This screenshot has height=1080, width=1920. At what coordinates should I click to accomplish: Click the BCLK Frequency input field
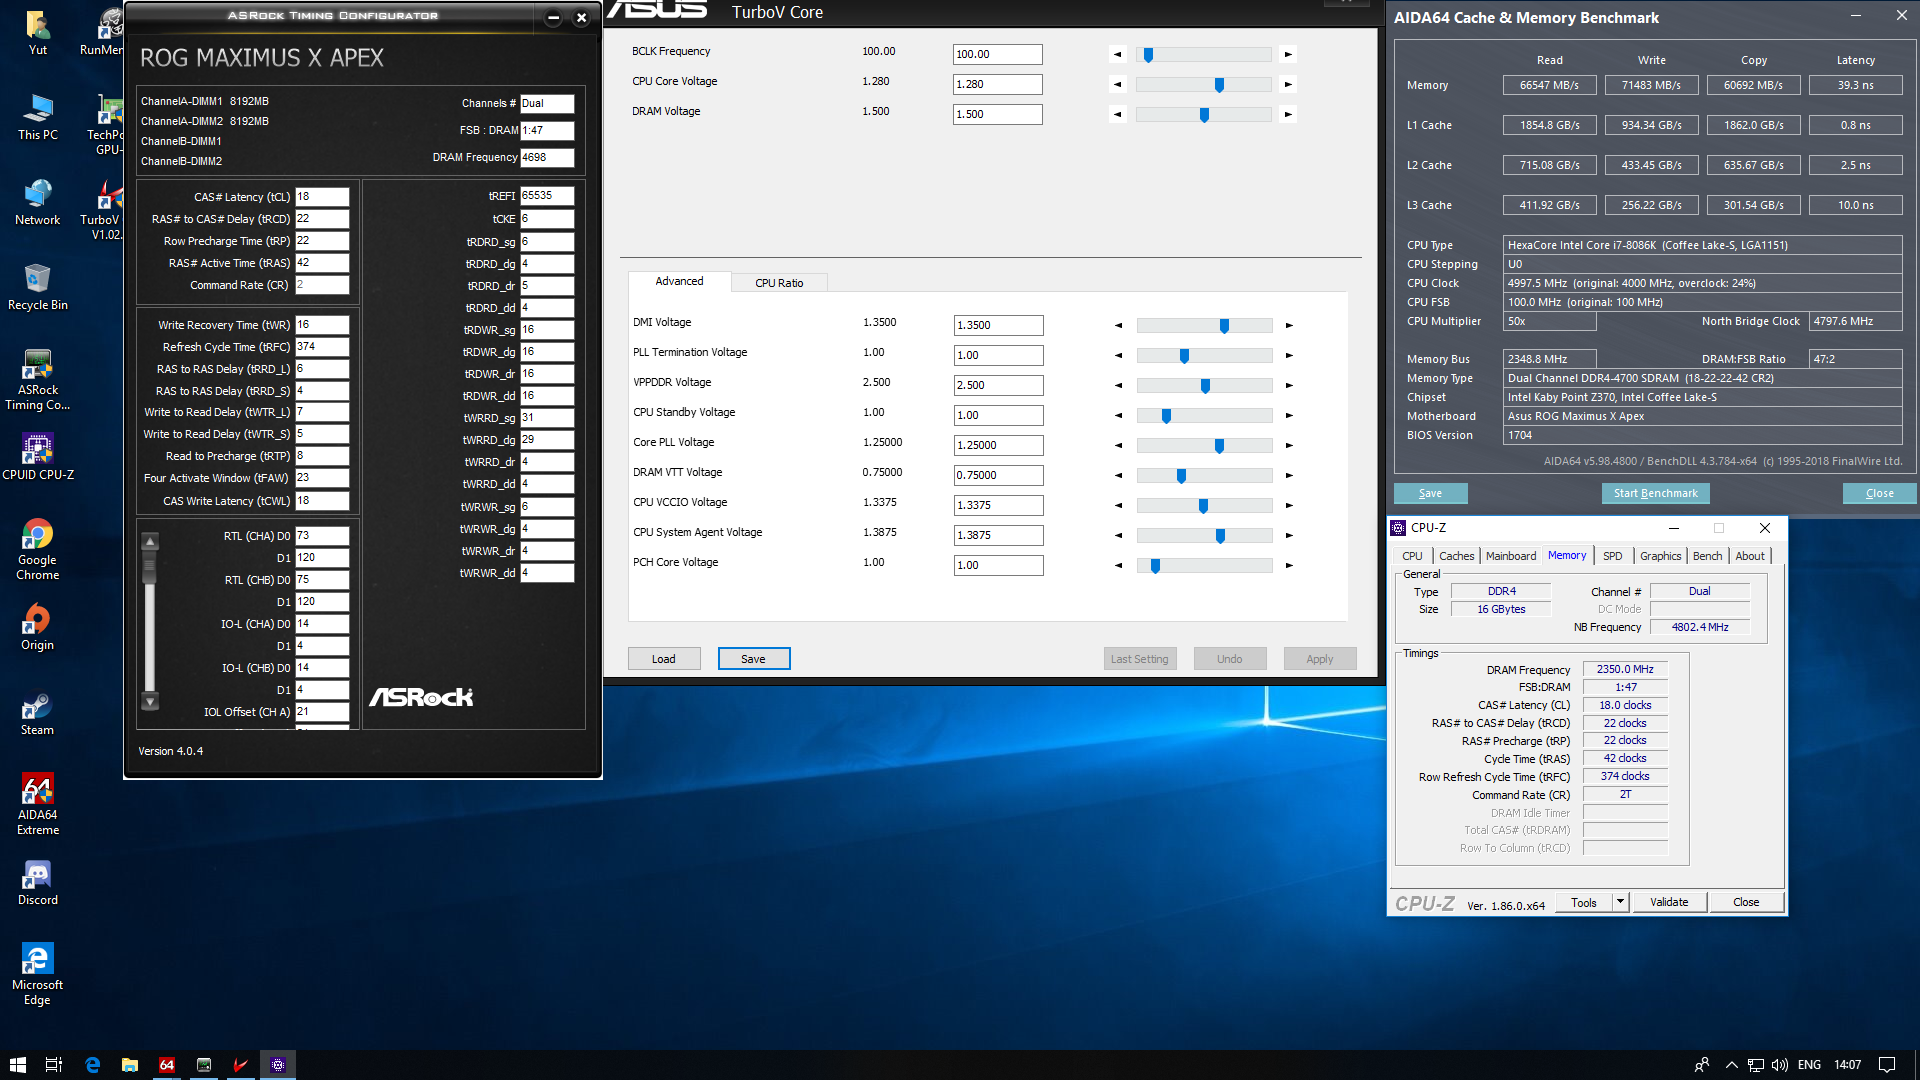tap(997, 55)
